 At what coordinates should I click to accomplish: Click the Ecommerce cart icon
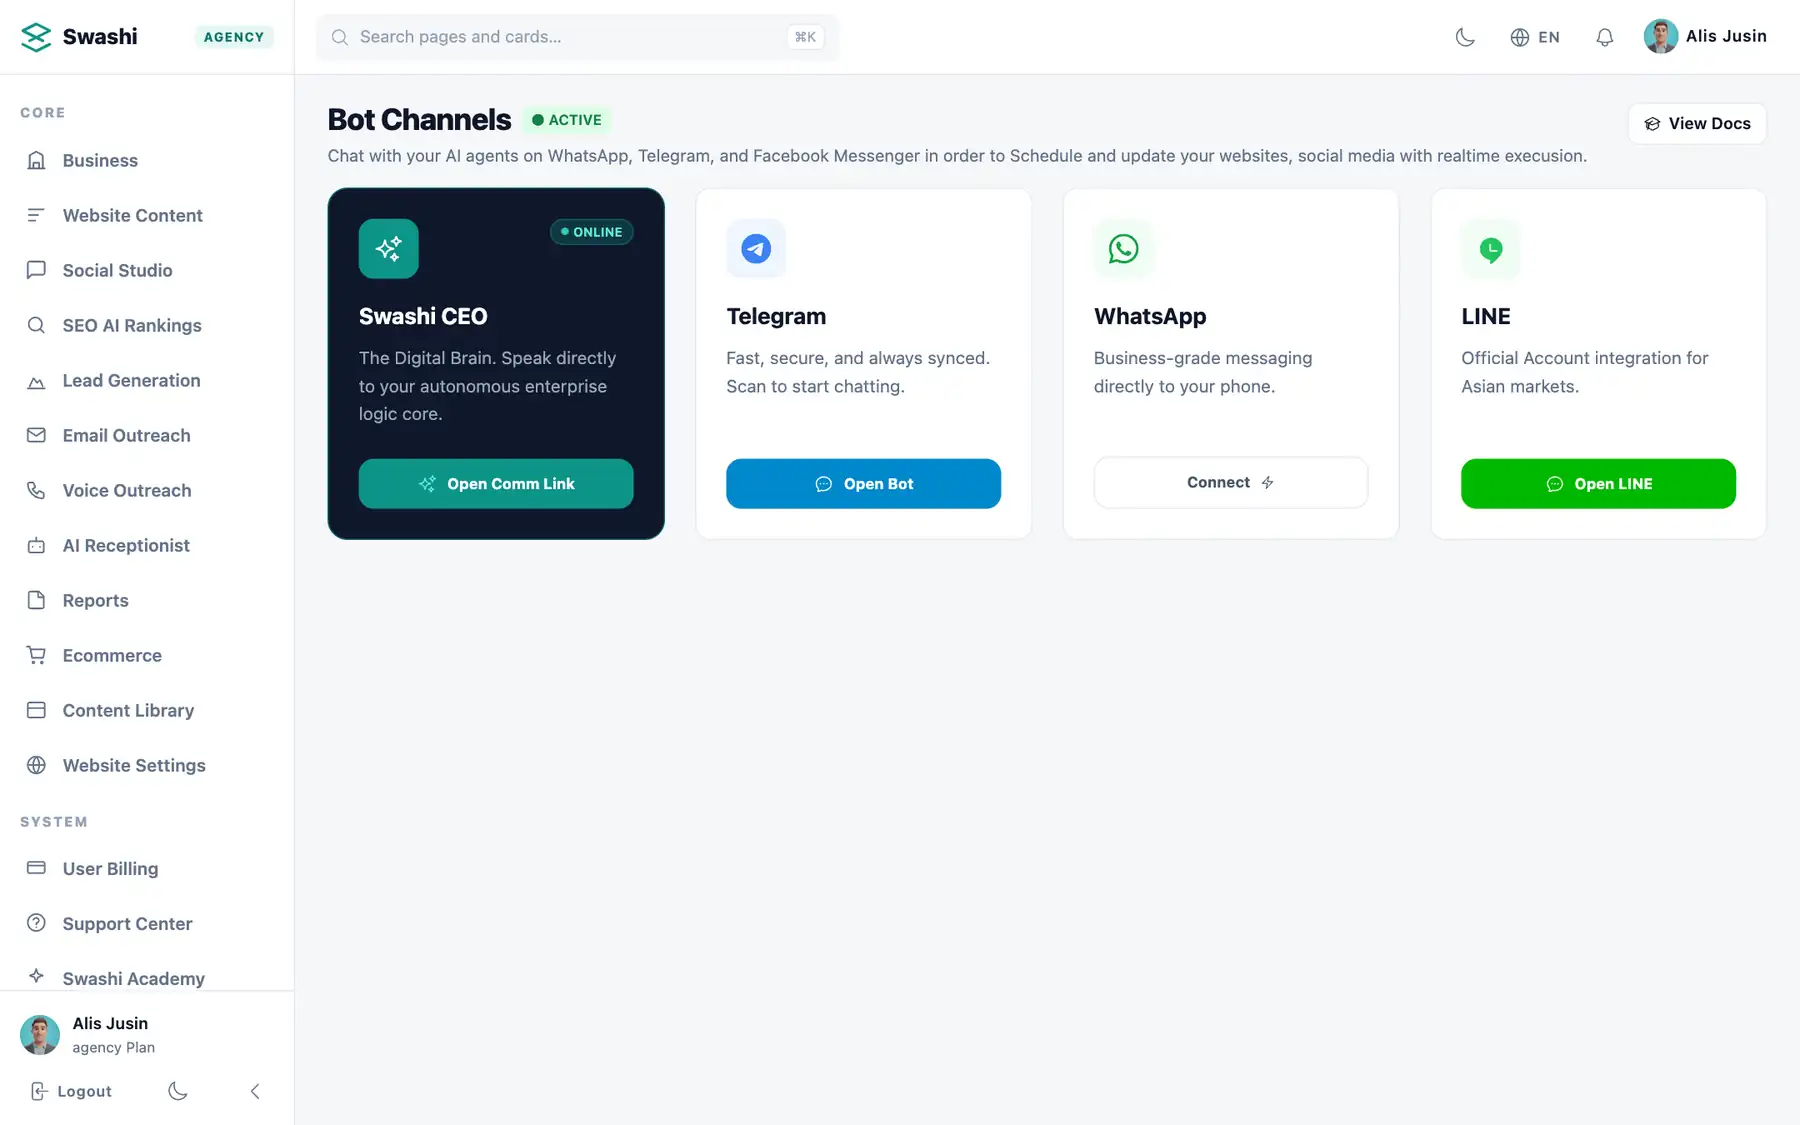[x=36, y=655]
